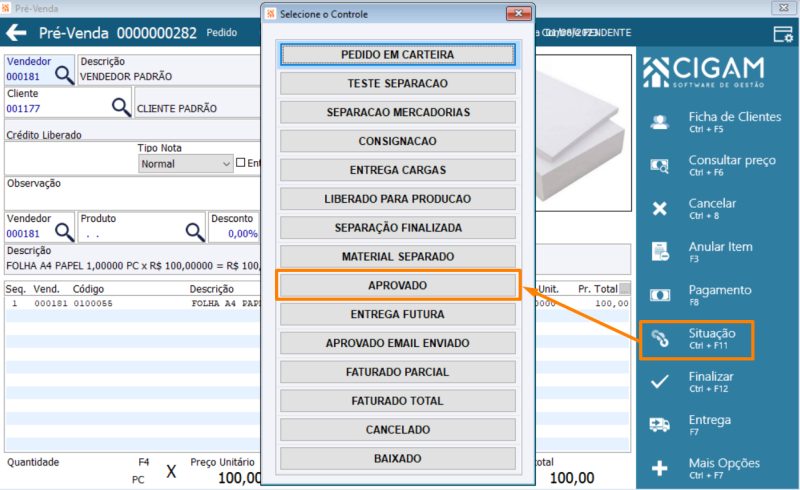The image size is (800, 490).
Task: Close the Selecione o Controle dialog
Action: tap(518, 14)
